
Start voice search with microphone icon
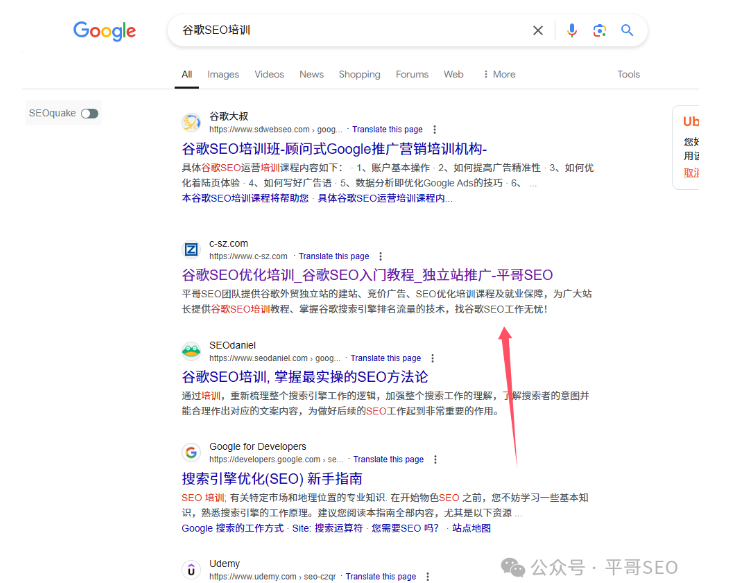click(572, 31)
